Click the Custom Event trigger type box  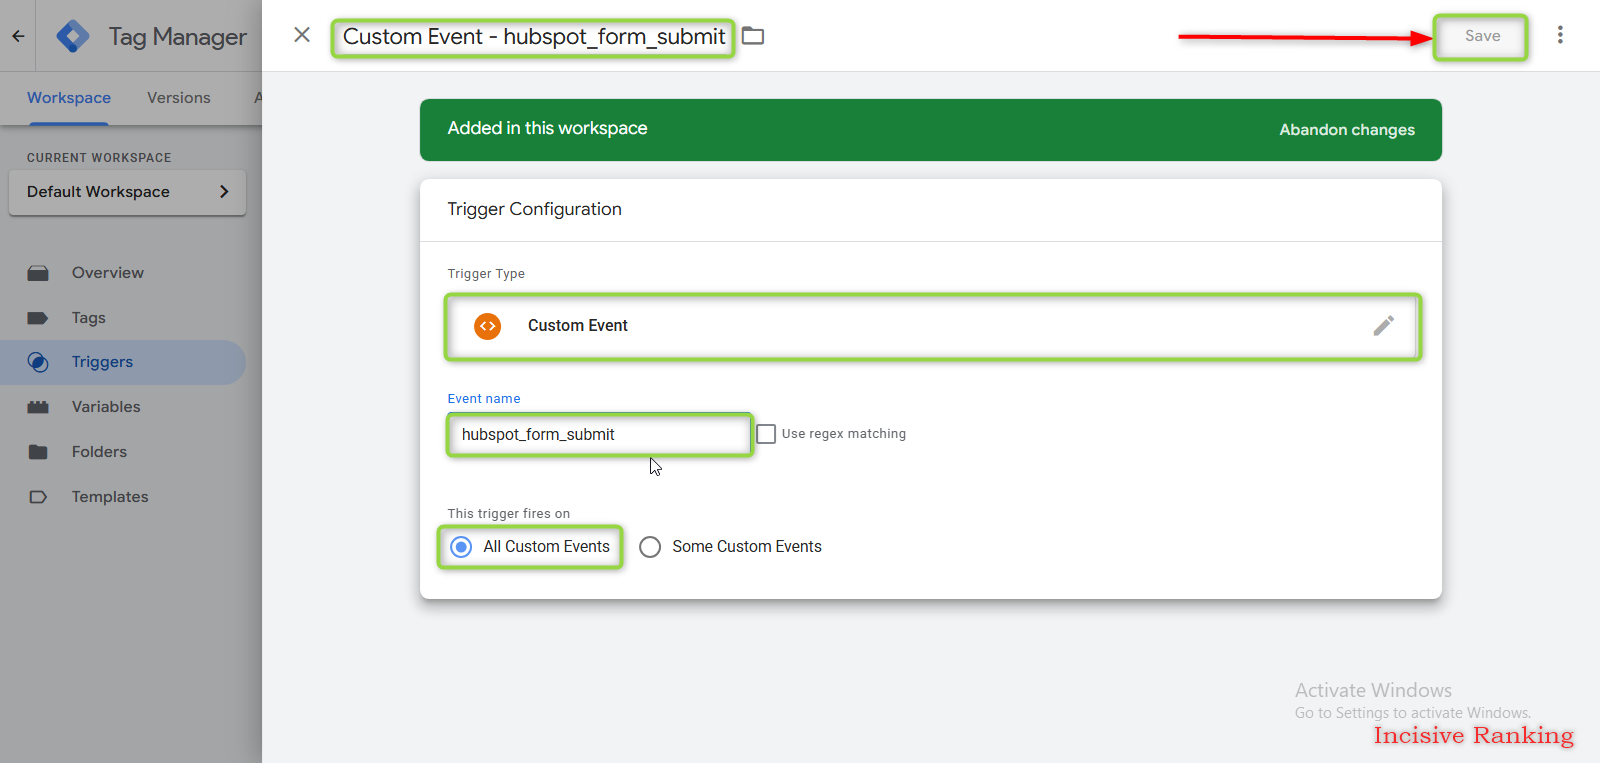(x=933, y=326)
